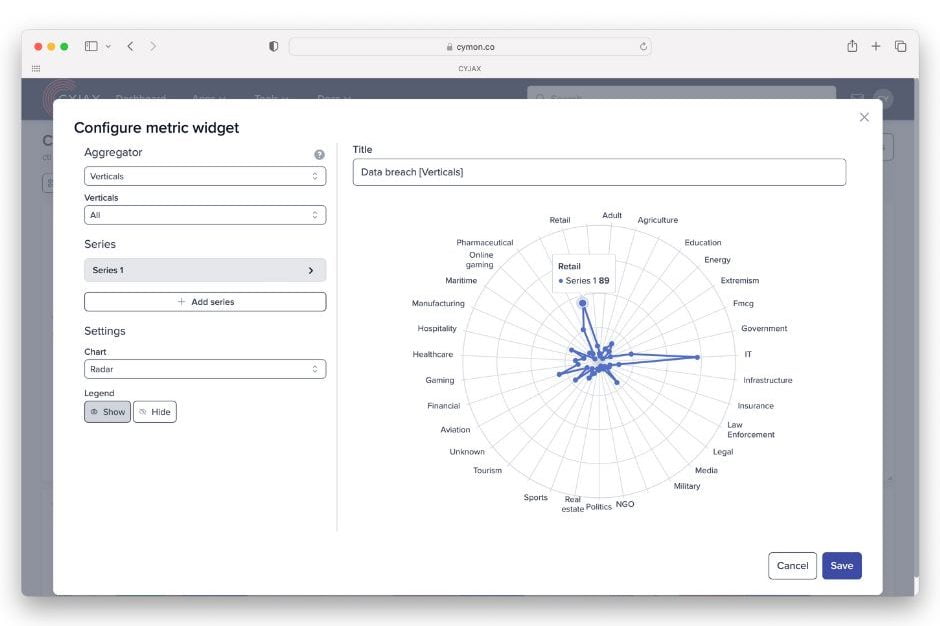Open a new tab with plus icon

(x=876, y=46)
